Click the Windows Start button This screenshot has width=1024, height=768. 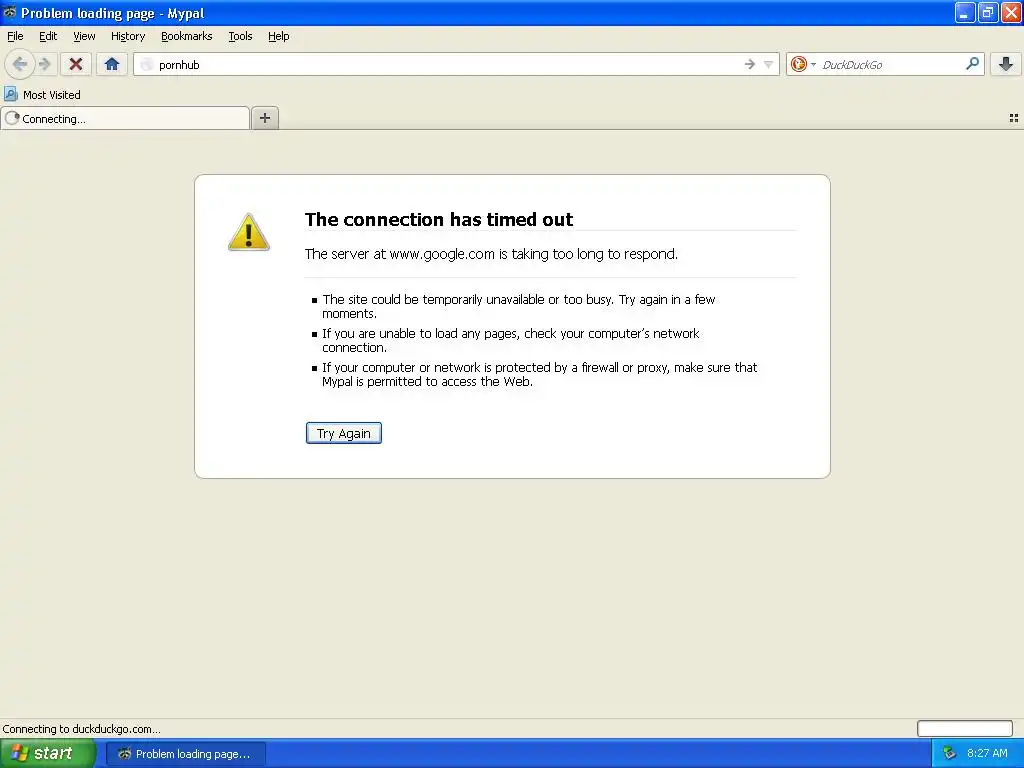[x=47, y=753]
